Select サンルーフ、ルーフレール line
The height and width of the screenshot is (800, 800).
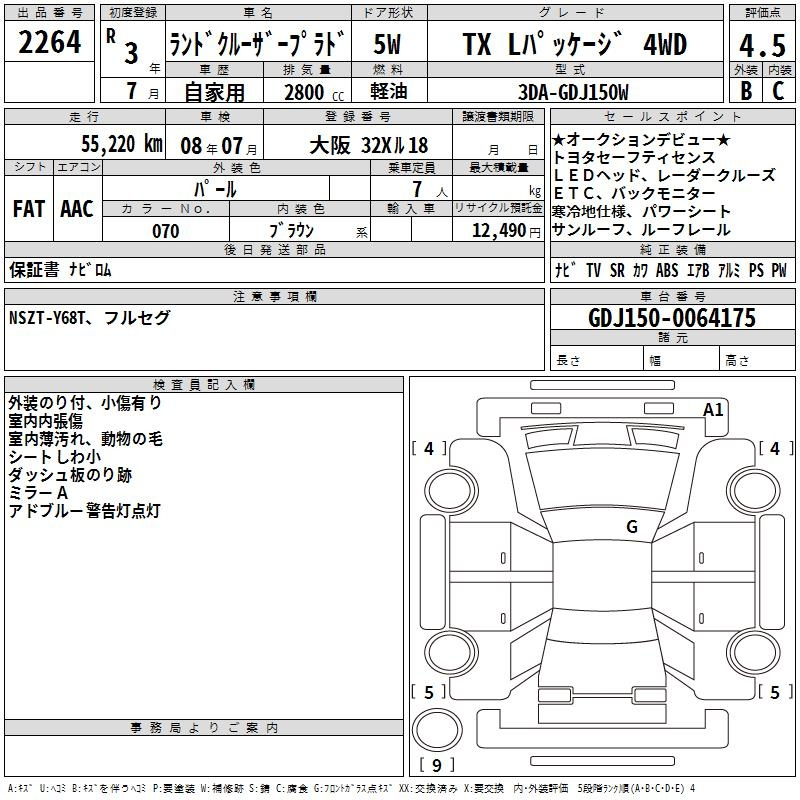[x=641, y=230]
